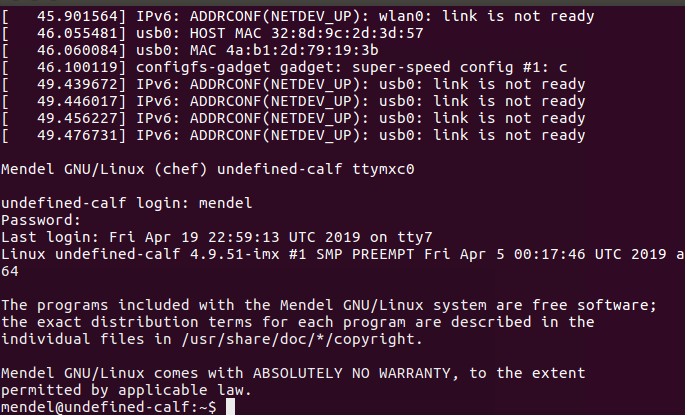685x415 pixels.
Task: Click the words free software
Action: point(594,305)
